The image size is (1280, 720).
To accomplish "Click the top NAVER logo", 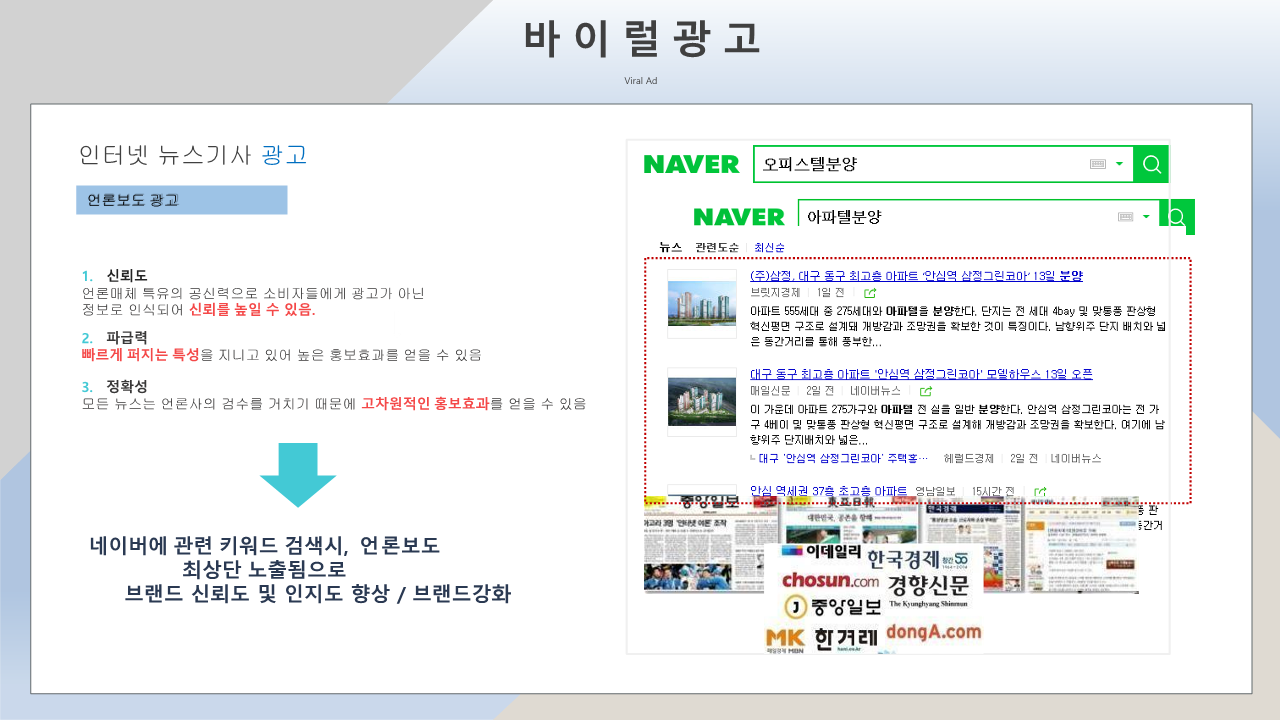I will coord(691,164).
